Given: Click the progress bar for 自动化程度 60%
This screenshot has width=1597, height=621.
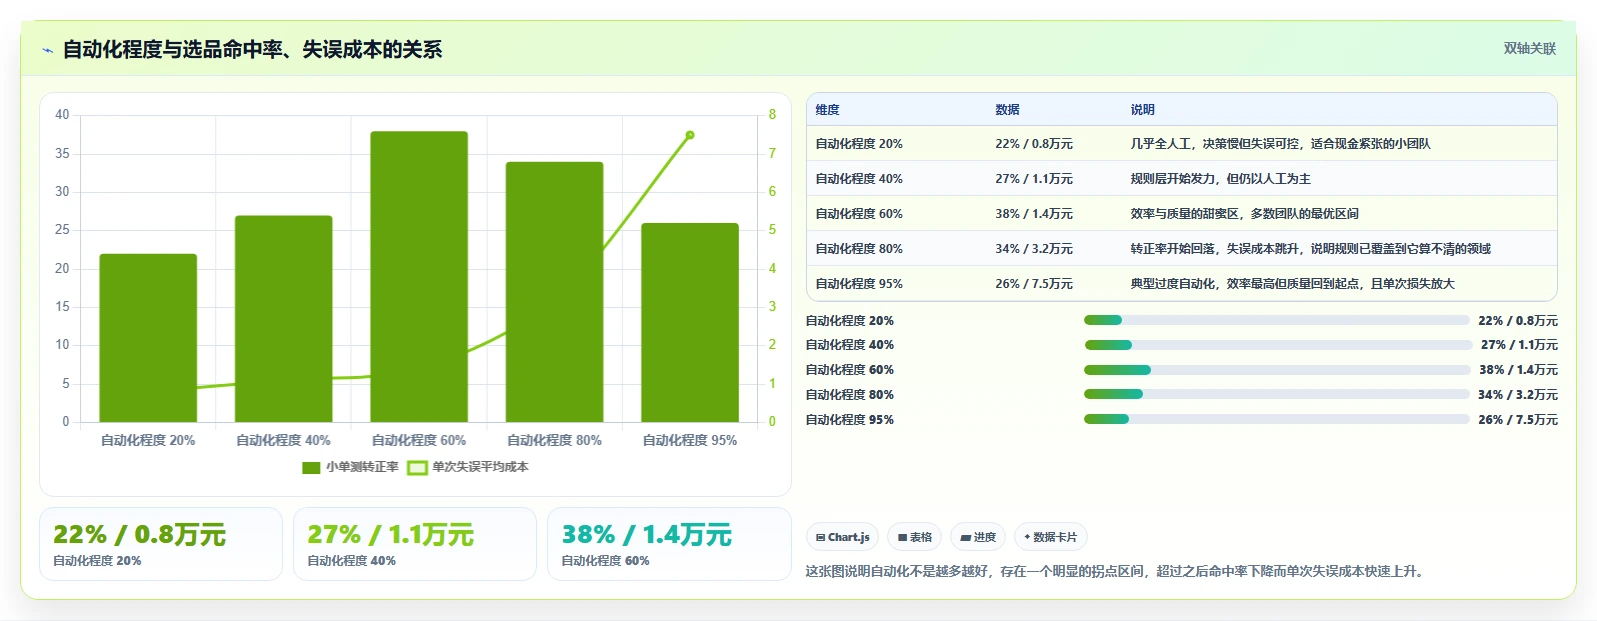Looking at the screenshot, I should [x=1277, y=370].
